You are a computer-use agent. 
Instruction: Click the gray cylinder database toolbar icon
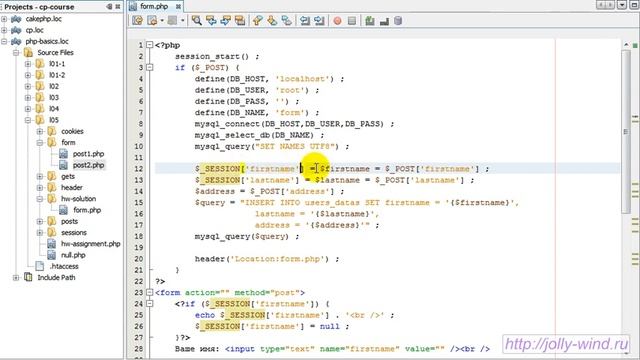coord(398,20)
